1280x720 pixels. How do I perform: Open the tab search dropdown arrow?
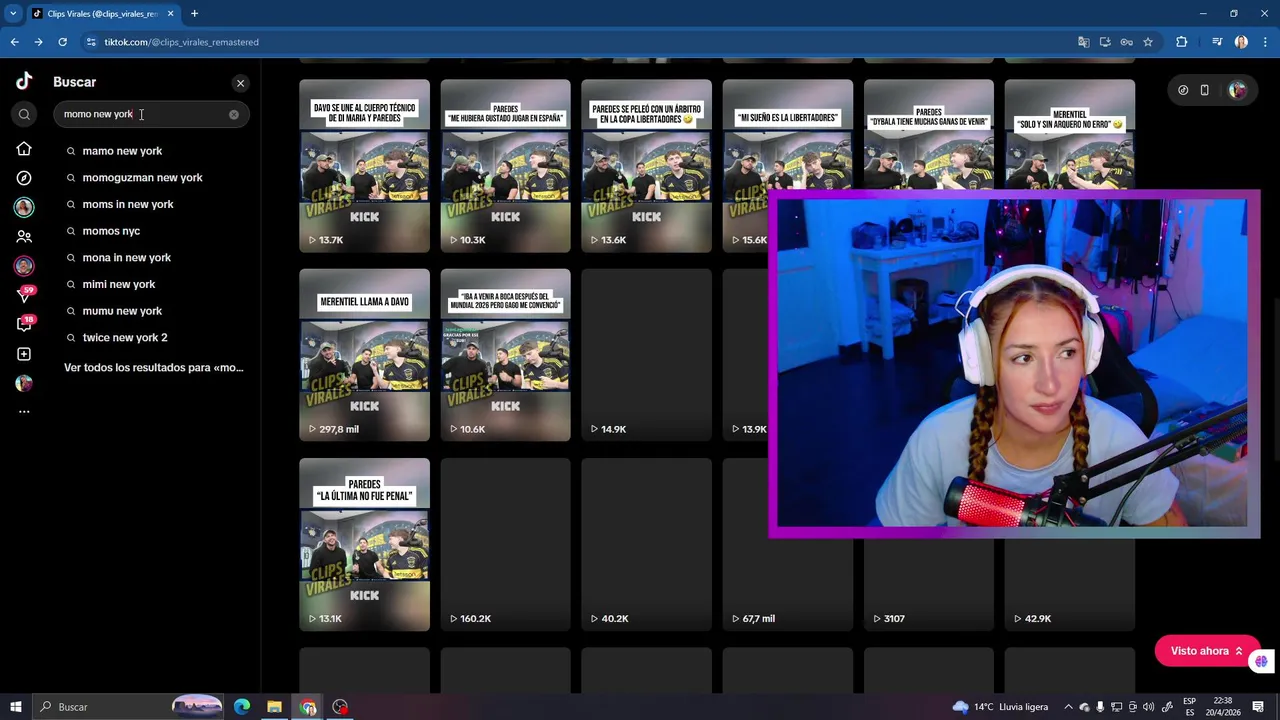pyautogui.click(x=13, y=14)
